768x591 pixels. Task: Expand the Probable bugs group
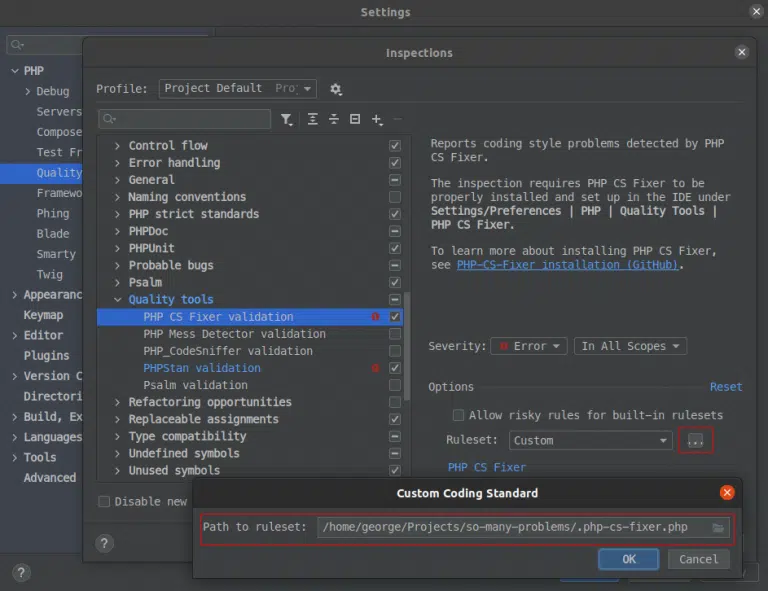click(117, 265)
